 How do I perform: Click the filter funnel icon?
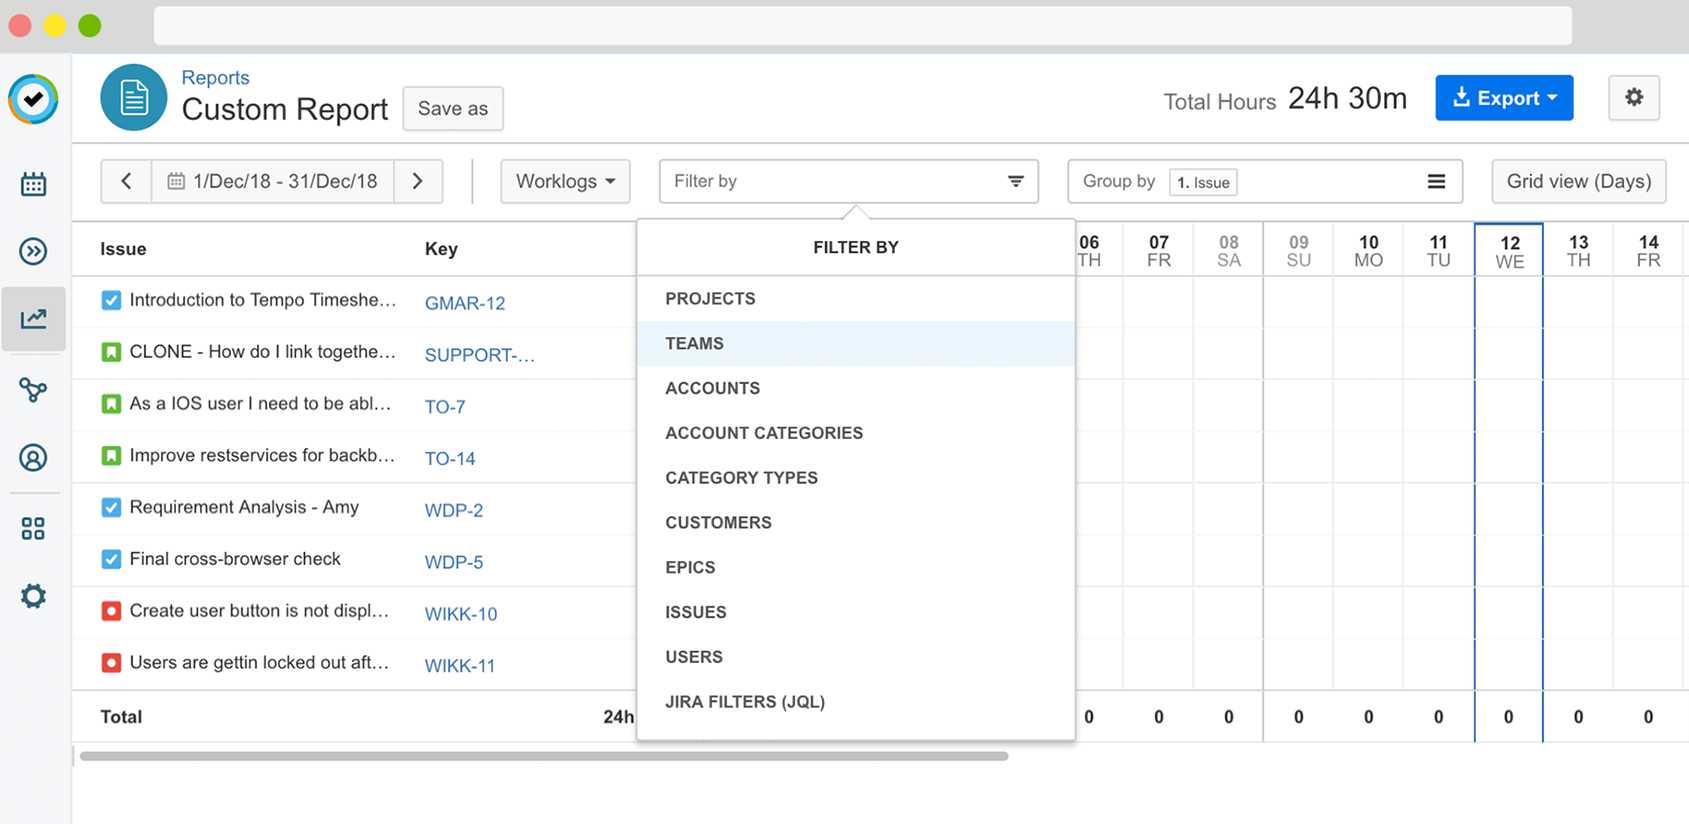(1016, 181)
